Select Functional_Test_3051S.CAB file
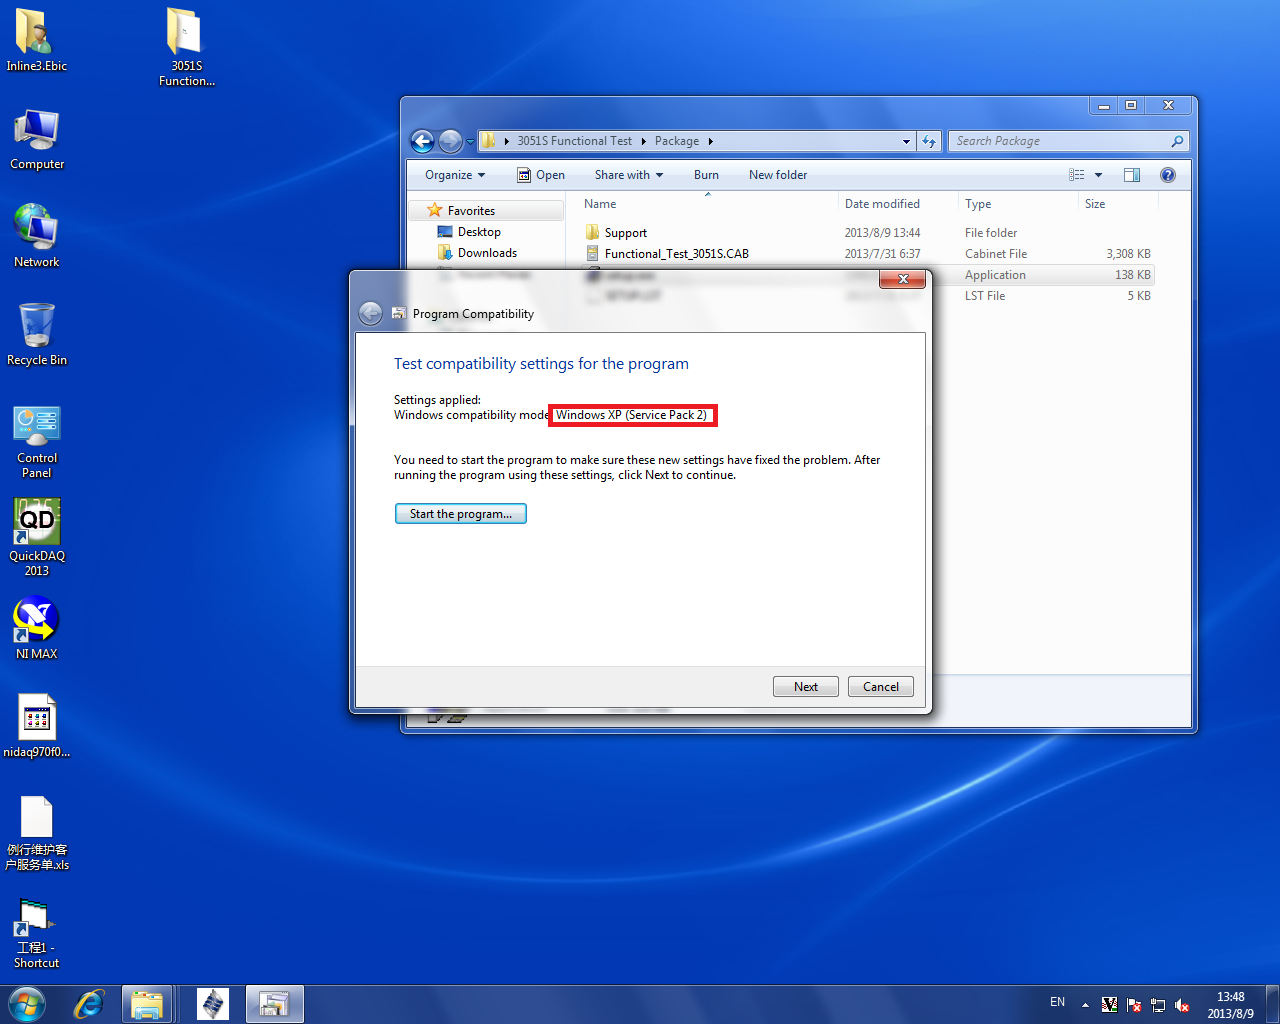The image size is (1280, 1024). [868, 254]
